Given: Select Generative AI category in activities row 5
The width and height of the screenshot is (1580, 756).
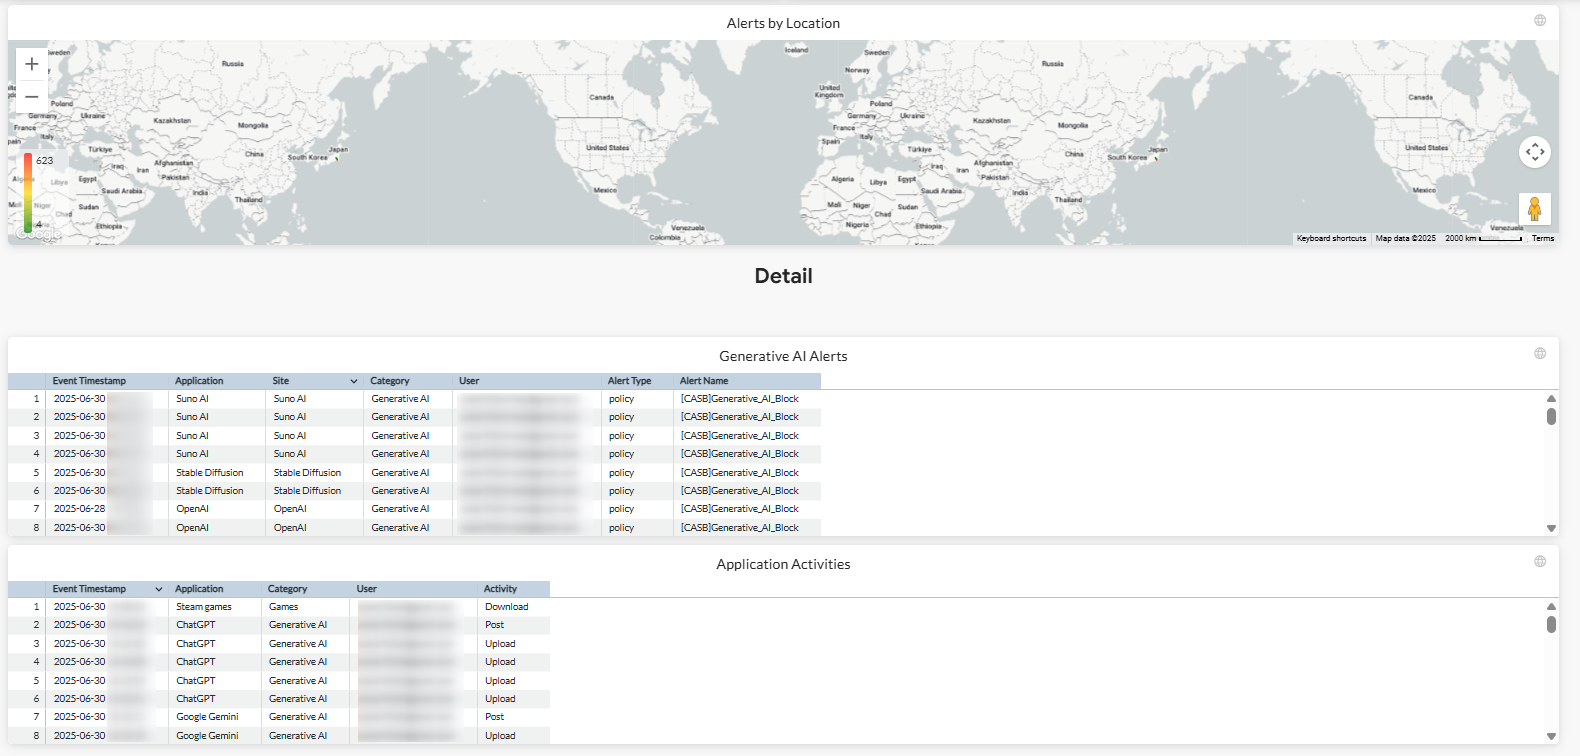Looking at the screenshot, I should point(298,681).
